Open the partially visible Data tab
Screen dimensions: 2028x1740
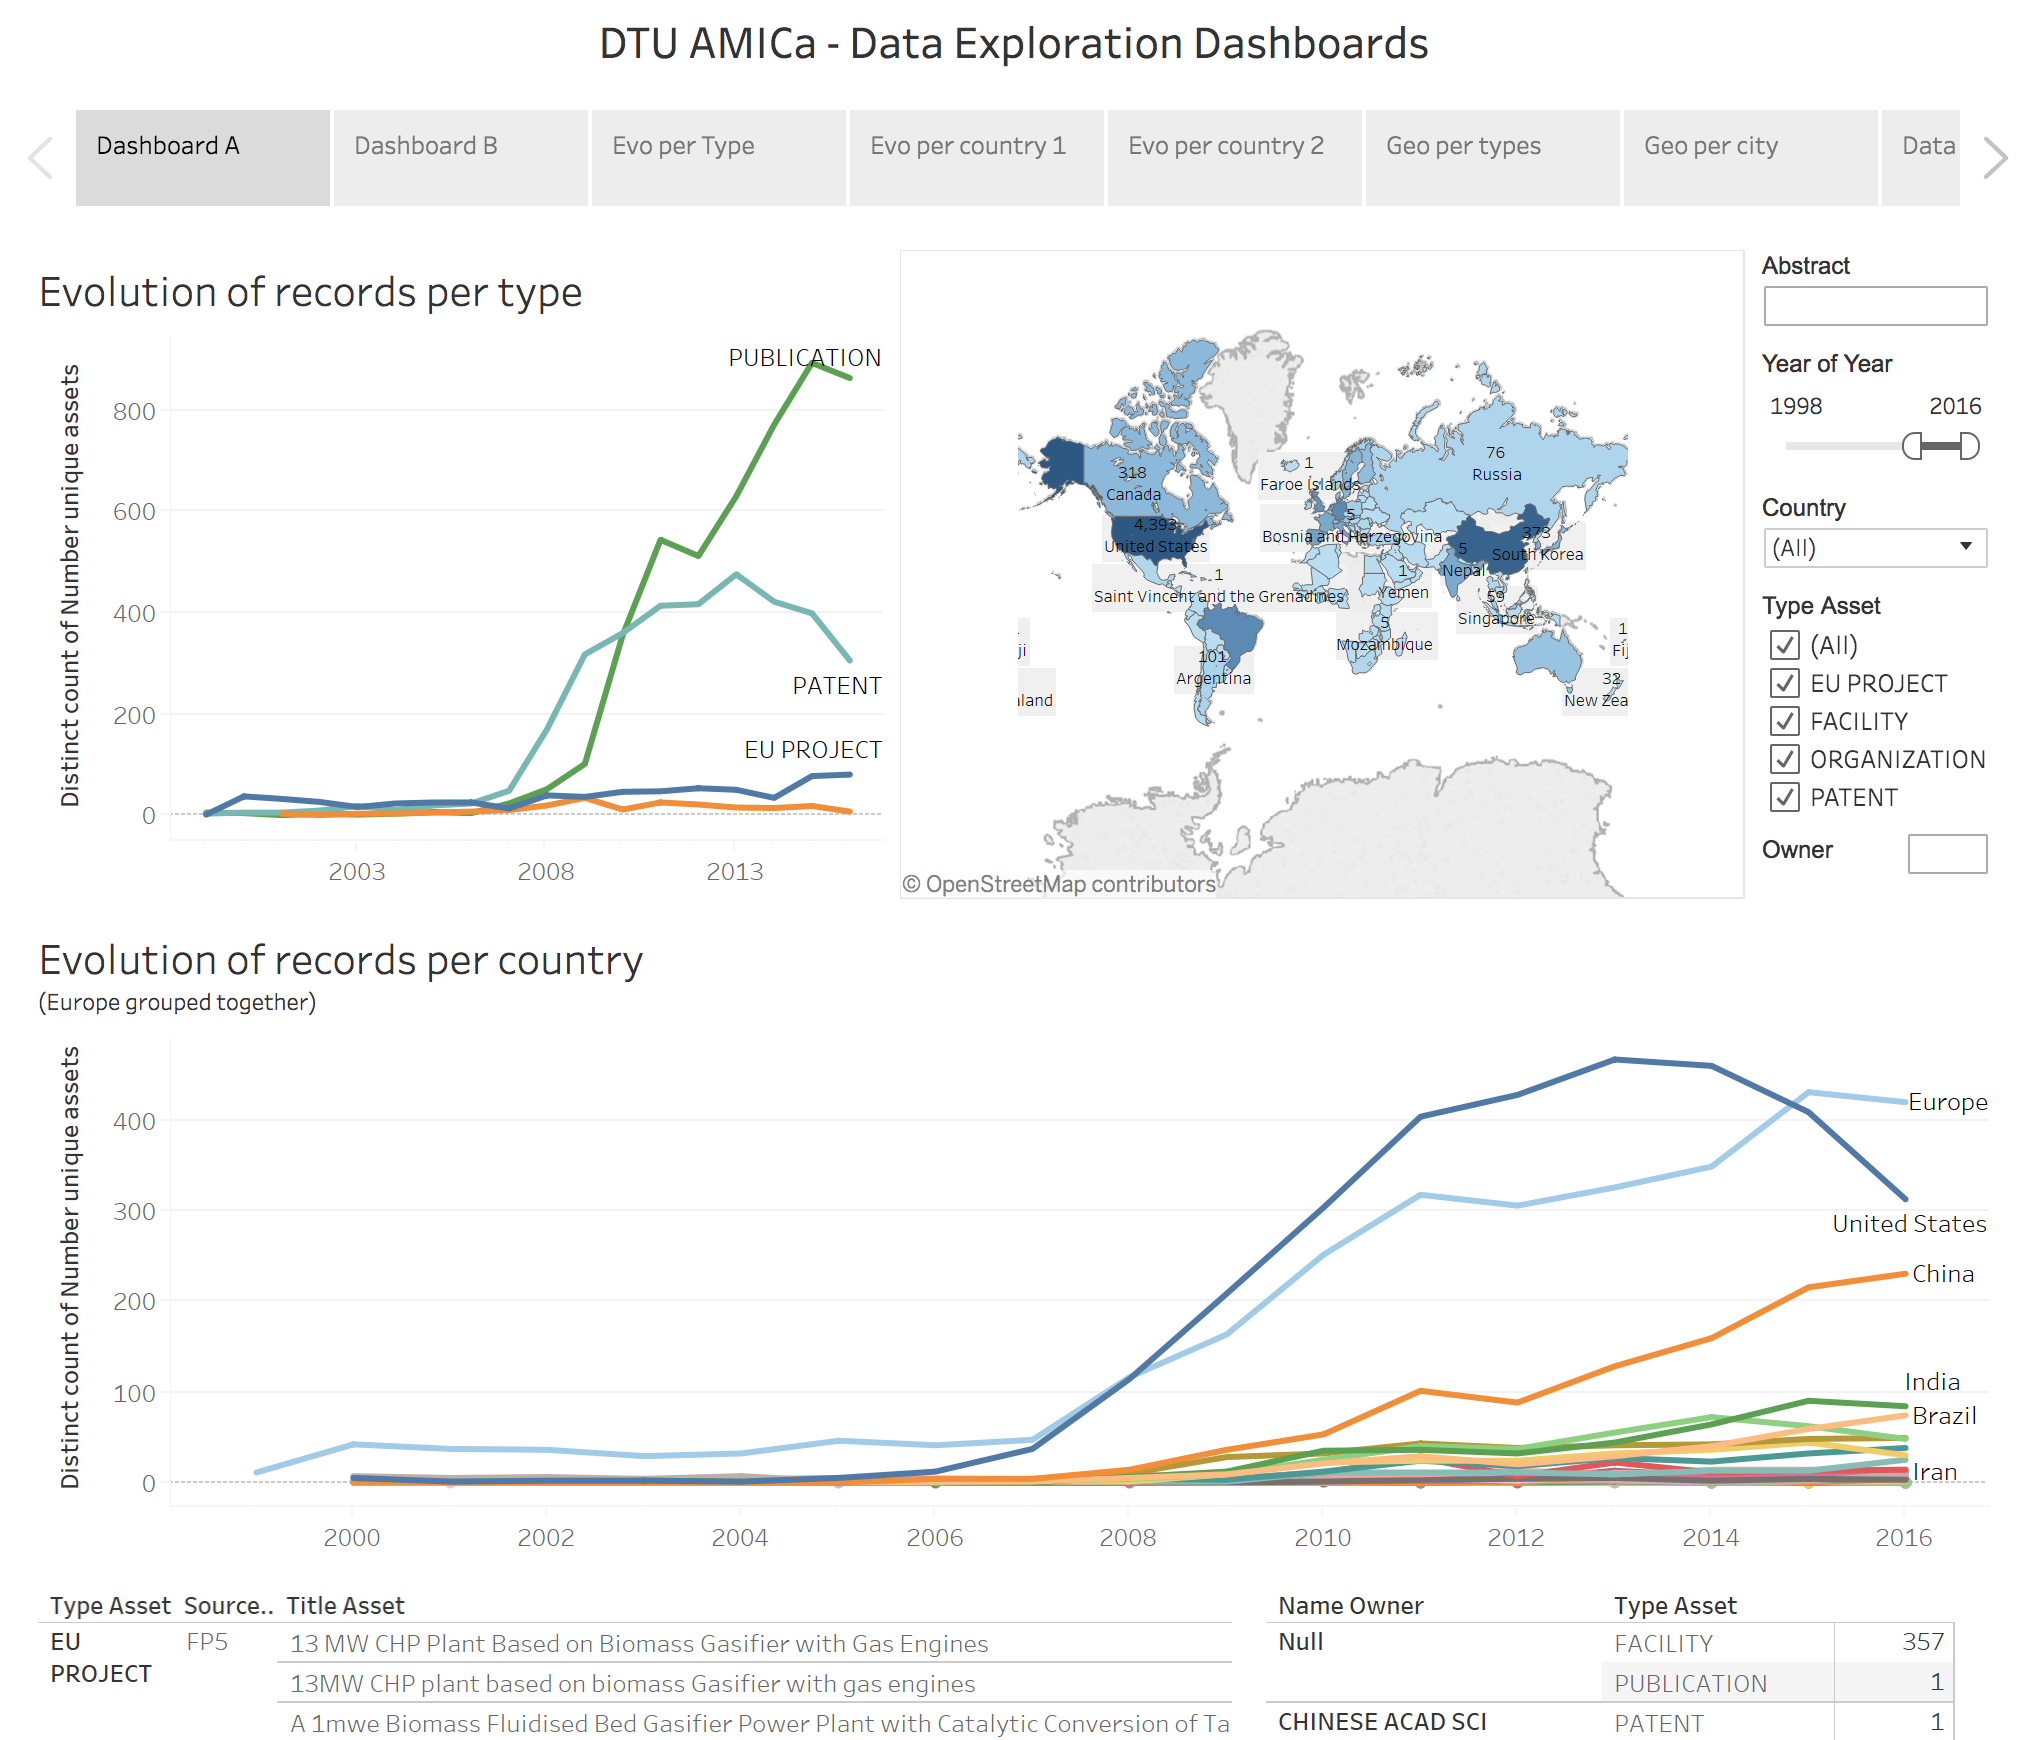[x=1921, y=158]
